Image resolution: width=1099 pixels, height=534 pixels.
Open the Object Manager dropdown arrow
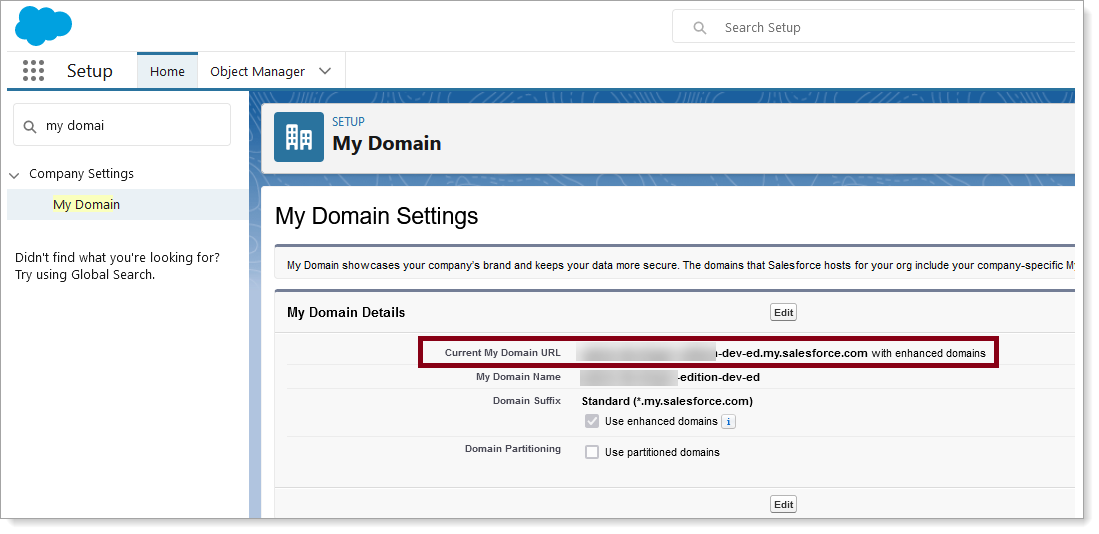[x=325, y=71]
